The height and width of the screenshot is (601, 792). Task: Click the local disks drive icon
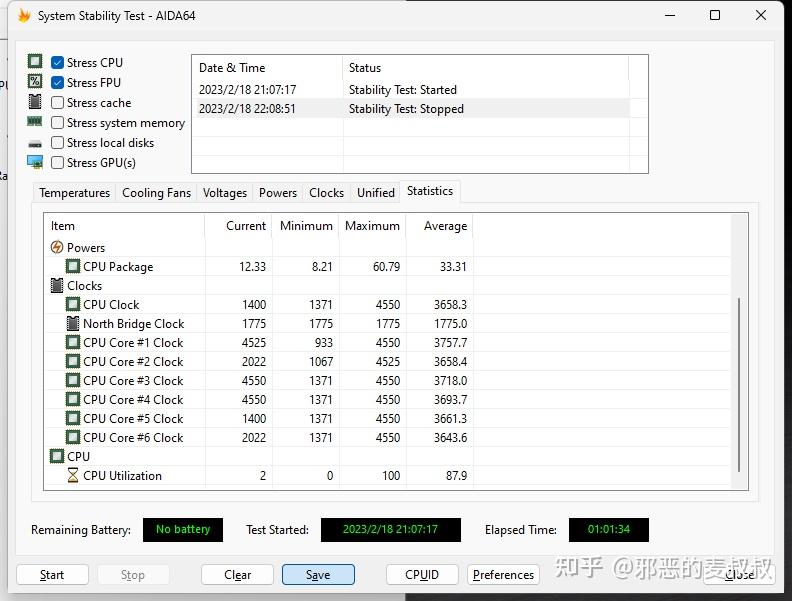(35, 144)
